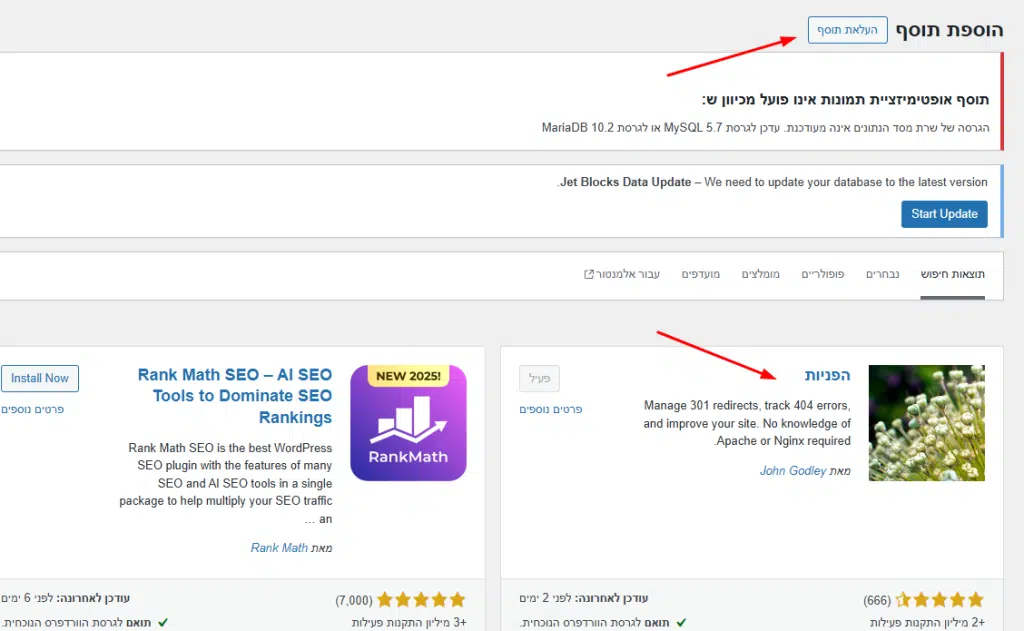Open the תוצאות חיפוש tab
The height and width of the screenshot is (631, 1024).
click(x=952, y=274)
